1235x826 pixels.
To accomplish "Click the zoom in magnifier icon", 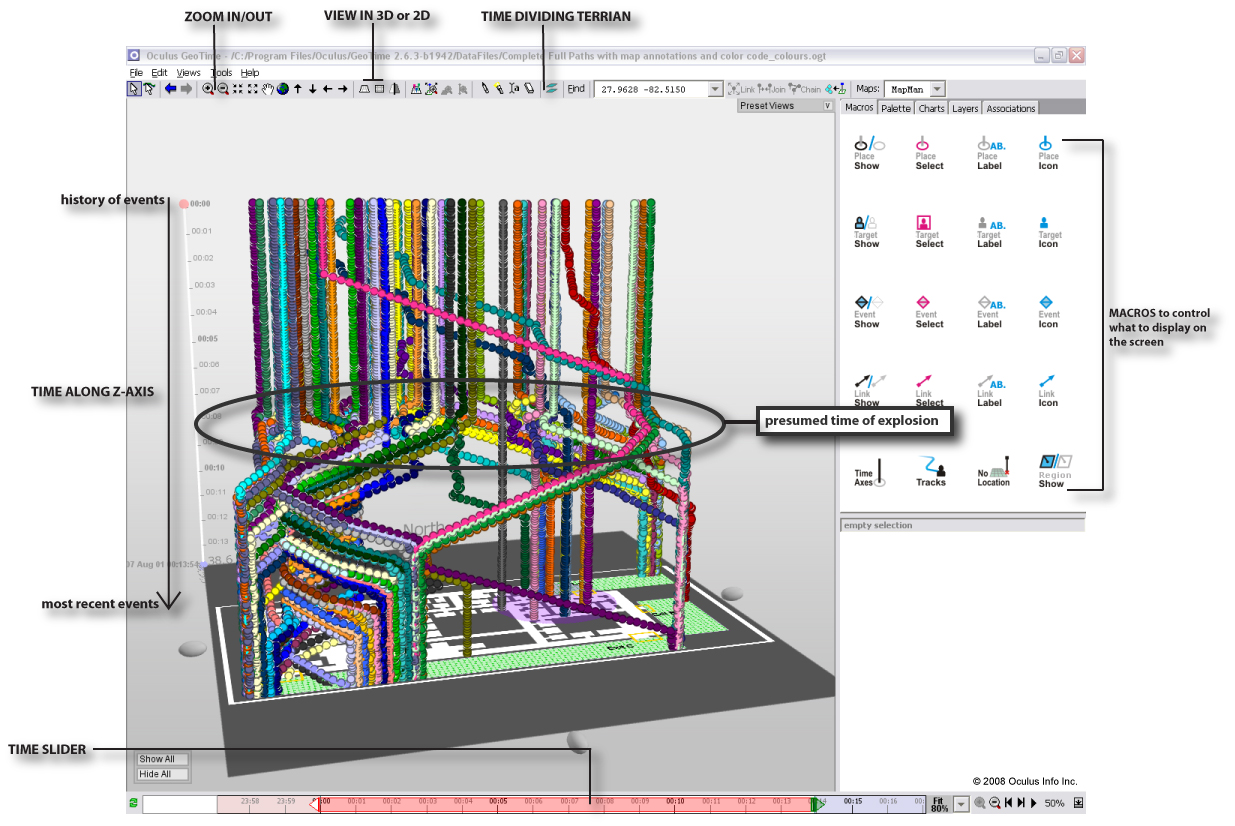I will [x=208, y=88].
